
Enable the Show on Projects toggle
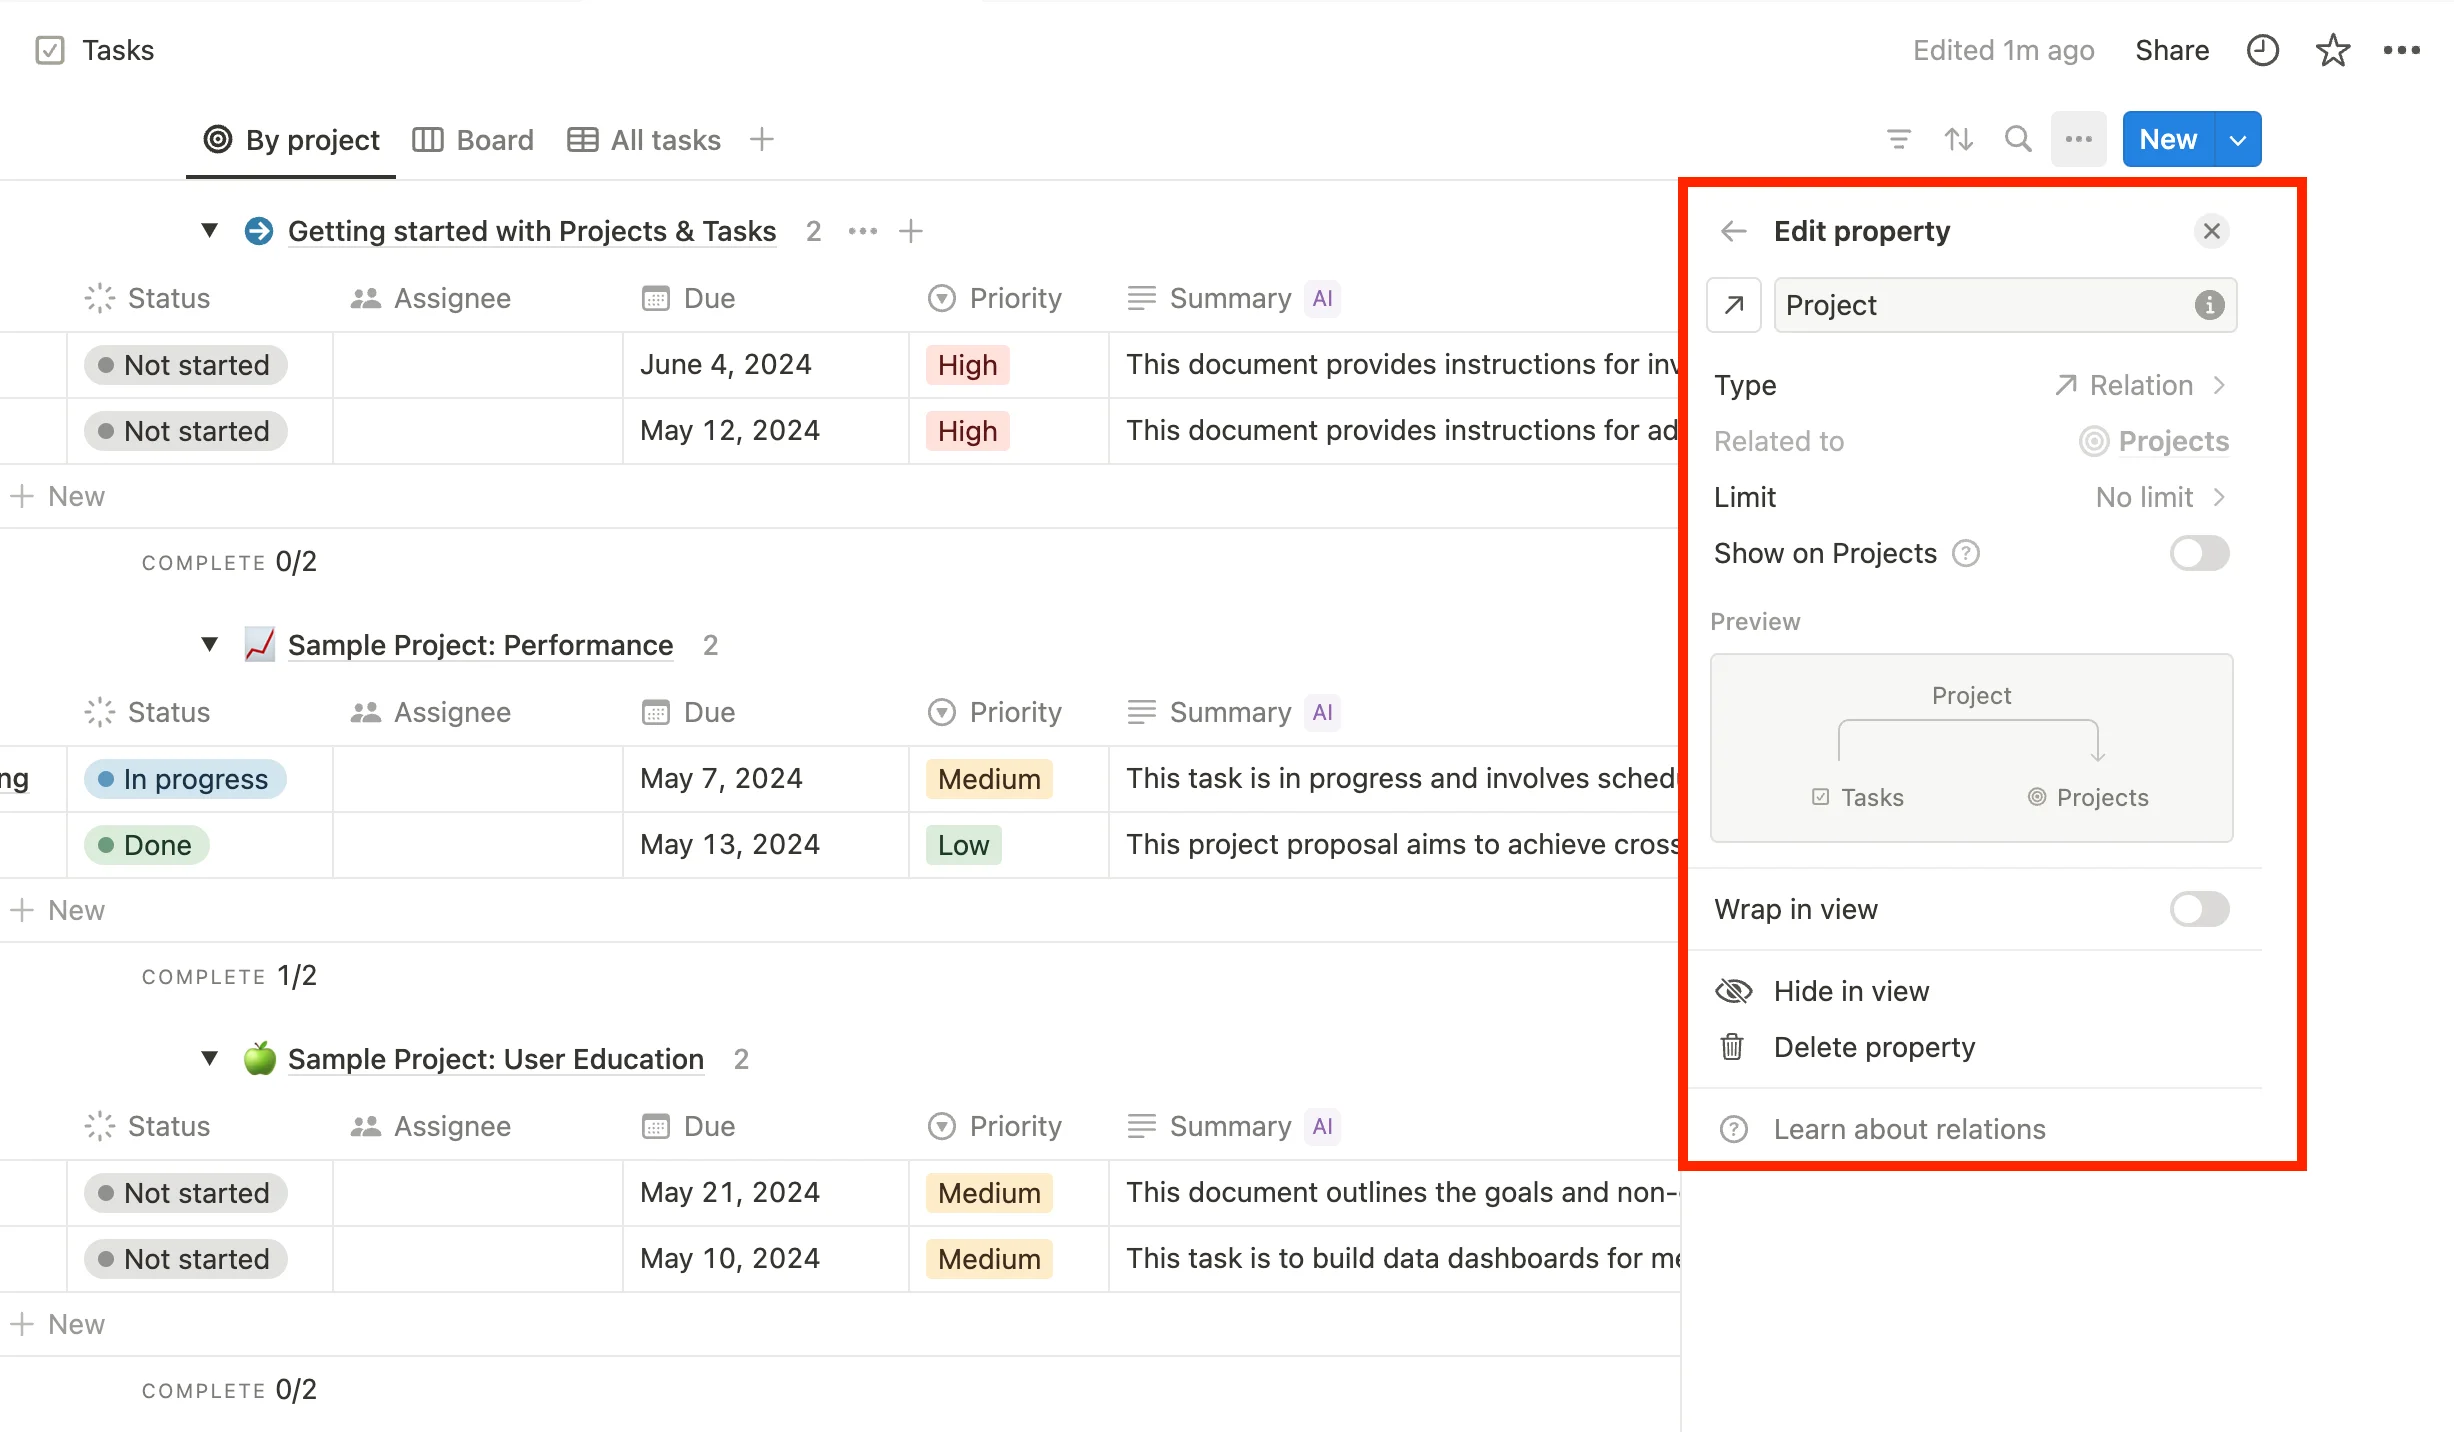tap(2198, 552)
